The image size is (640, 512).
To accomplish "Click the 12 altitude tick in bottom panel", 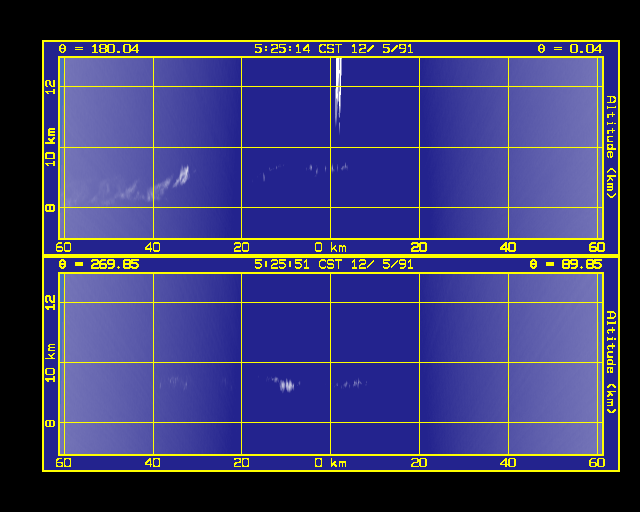I will click(x=50, y=303).
